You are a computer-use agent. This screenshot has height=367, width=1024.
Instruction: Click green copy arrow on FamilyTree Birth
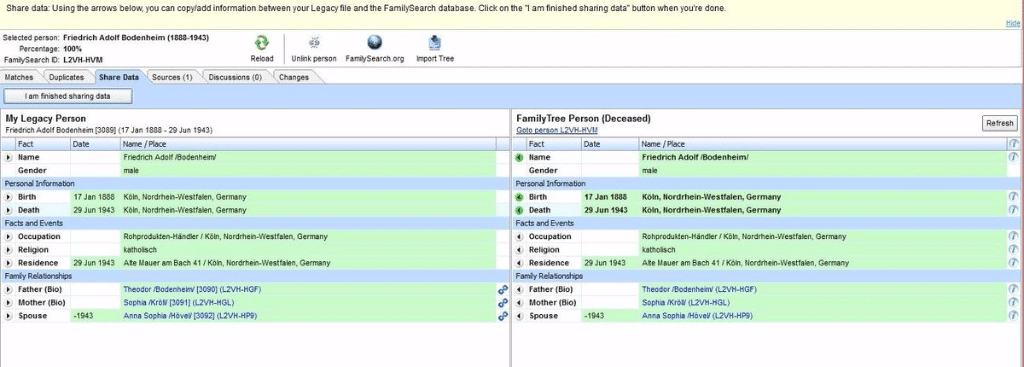[x=519, y=197]
